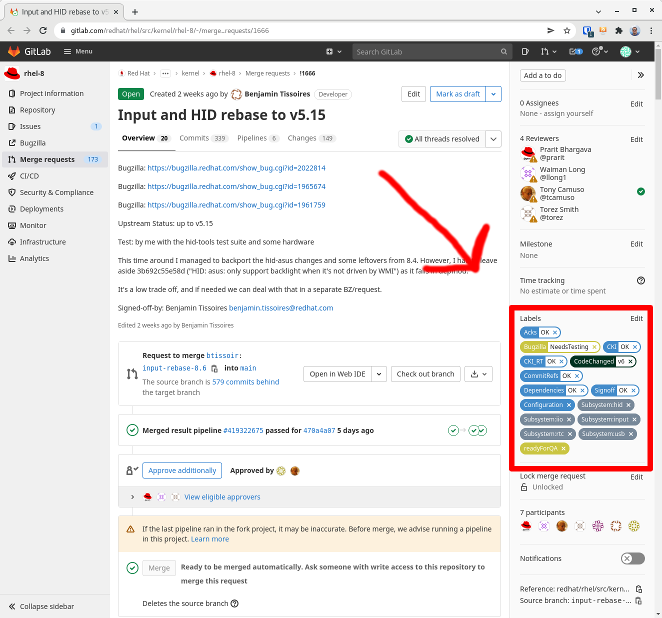This screenshot has height=618, width=662.
Task: Click the Approve additionally button
Action: [x=181, y=470]
